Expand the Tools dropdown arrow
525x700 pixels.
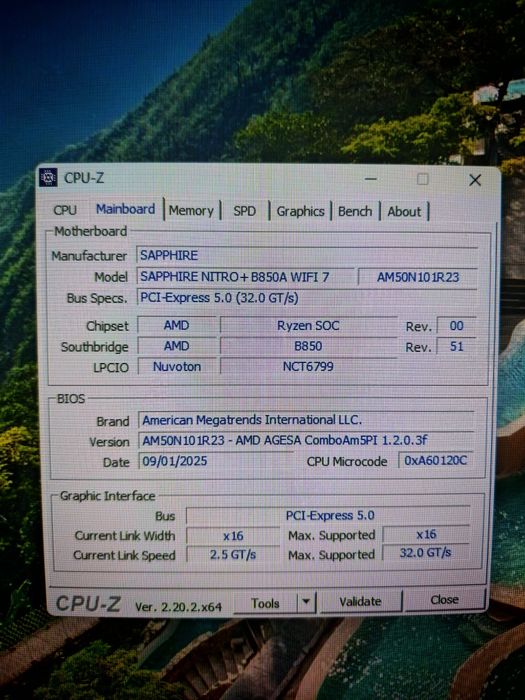tap(306, 602)
